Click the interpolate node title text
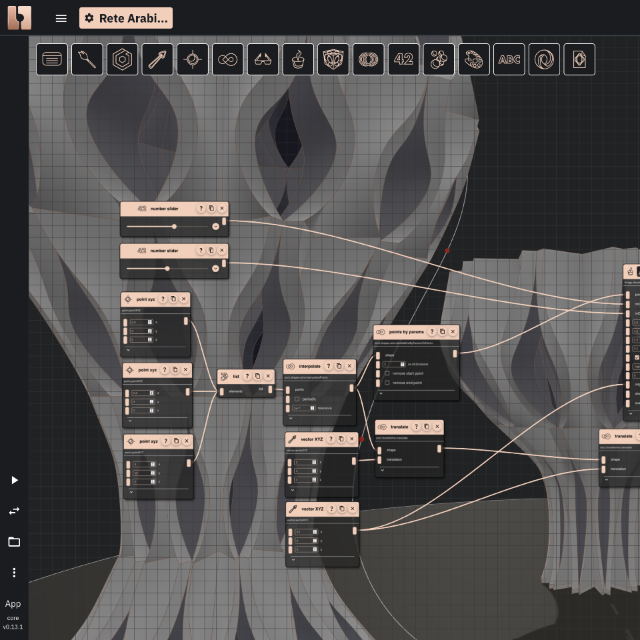 (x=309, y=366)
